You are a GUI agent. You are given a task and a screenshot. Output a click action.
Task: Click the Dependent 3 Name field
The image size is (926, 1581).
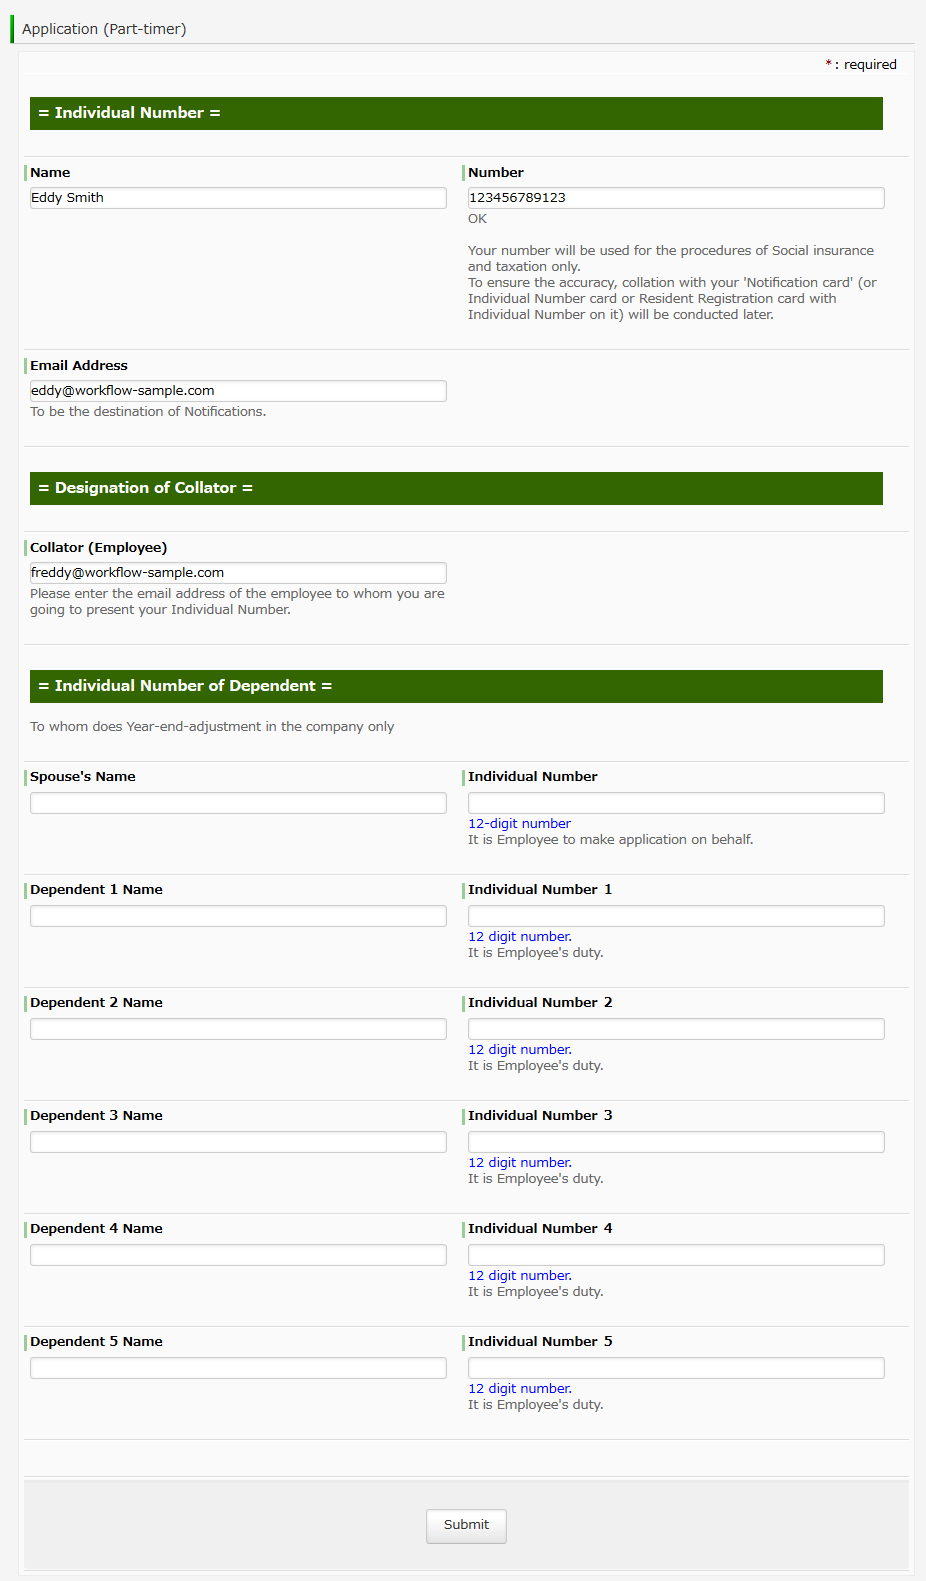pyautogui.click(x=238, y=1142)
